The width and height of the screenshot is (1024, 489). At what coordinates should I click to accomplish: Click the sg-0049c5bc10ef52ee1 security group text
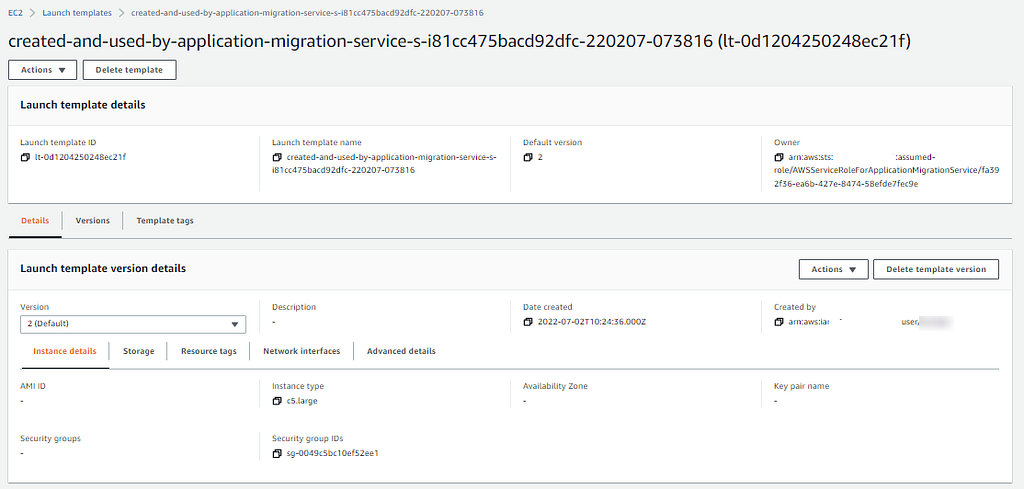click(x=333, y=453)
